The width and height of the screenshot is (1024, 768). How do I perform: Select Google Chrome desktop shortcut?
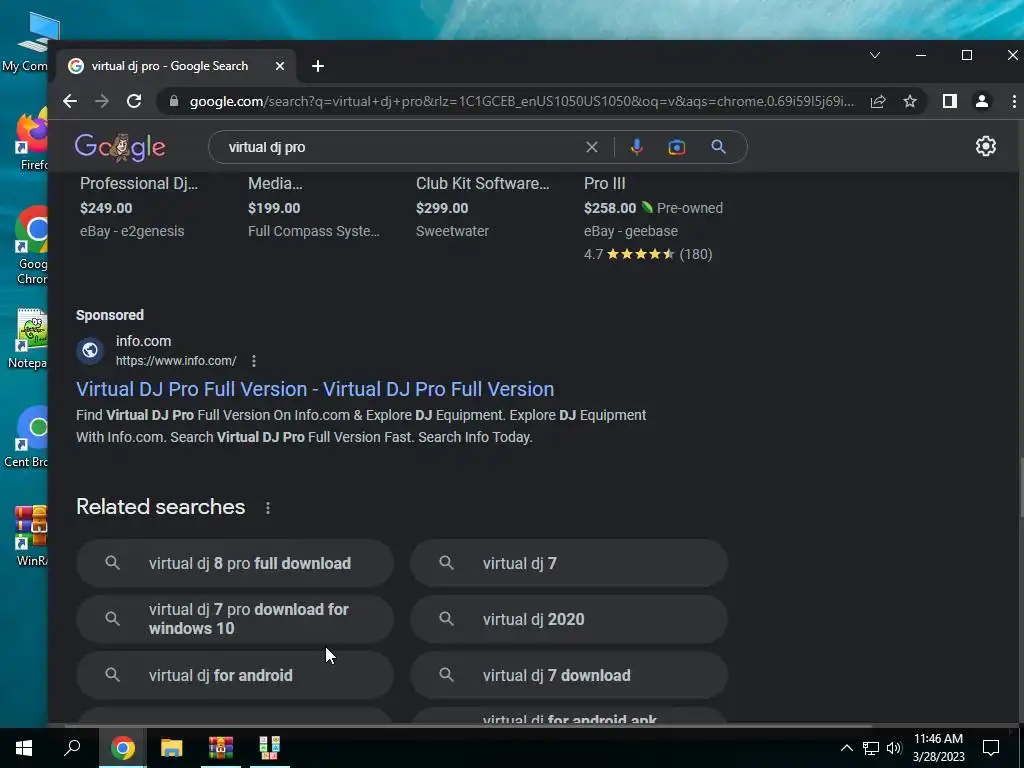click(31, 247)
